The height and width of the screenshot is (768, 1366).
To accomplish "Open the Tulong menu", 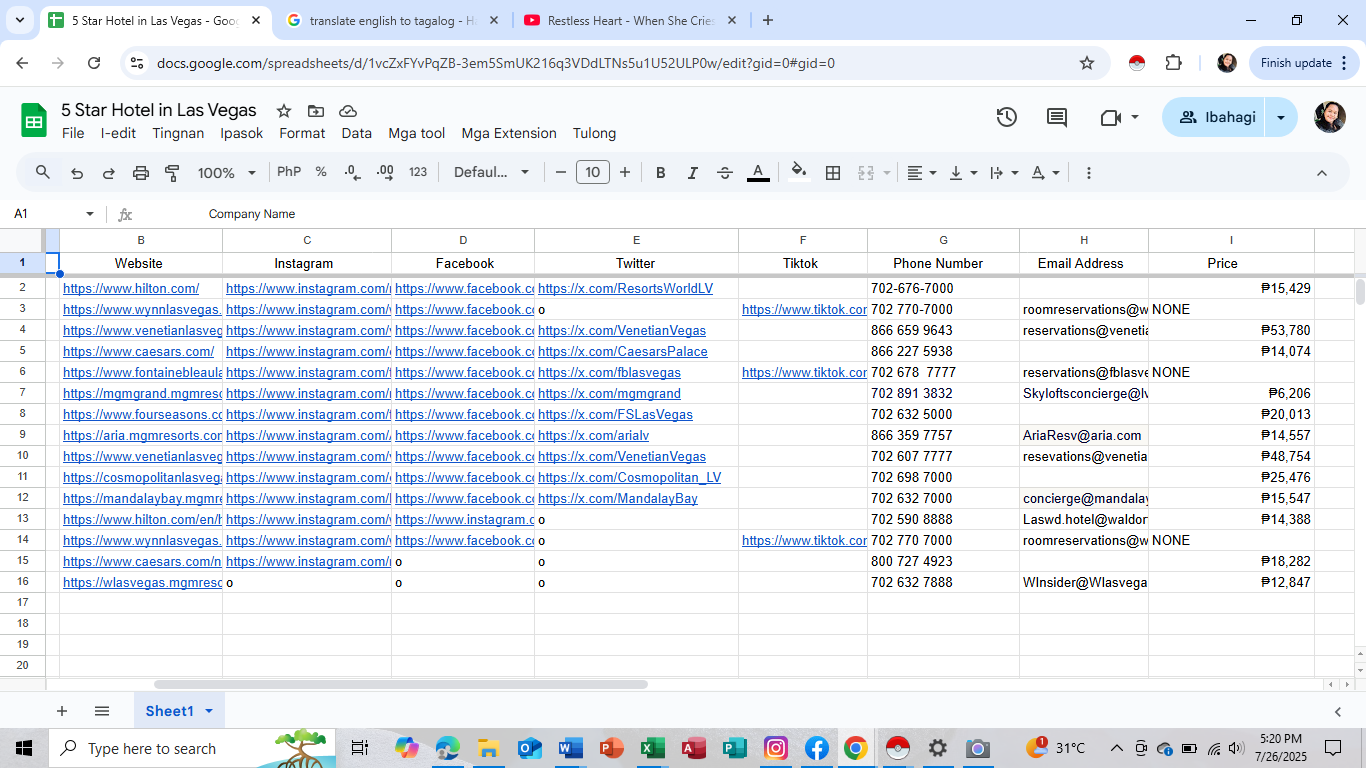I will (594, 133).
